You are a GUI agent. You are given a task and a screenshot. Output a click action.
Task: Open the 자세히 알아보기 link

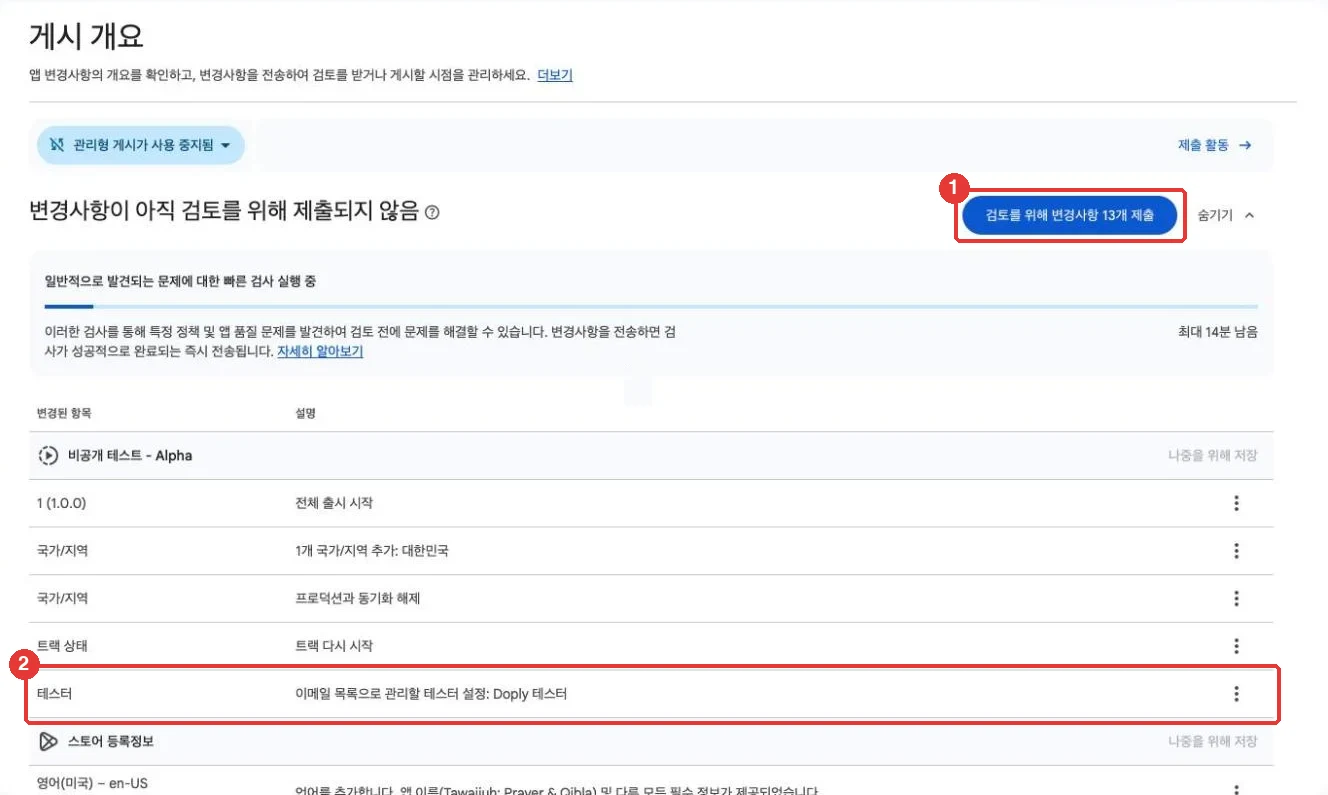point(320,352)
